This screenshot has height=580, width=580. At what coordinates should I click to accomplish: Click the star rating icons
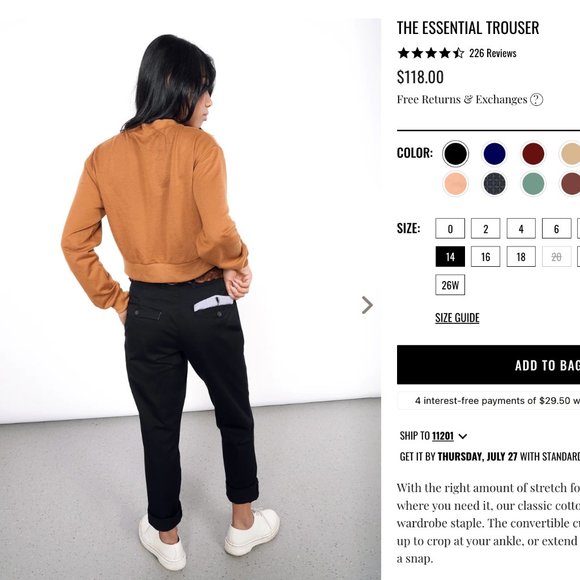(x=430, y=53)
